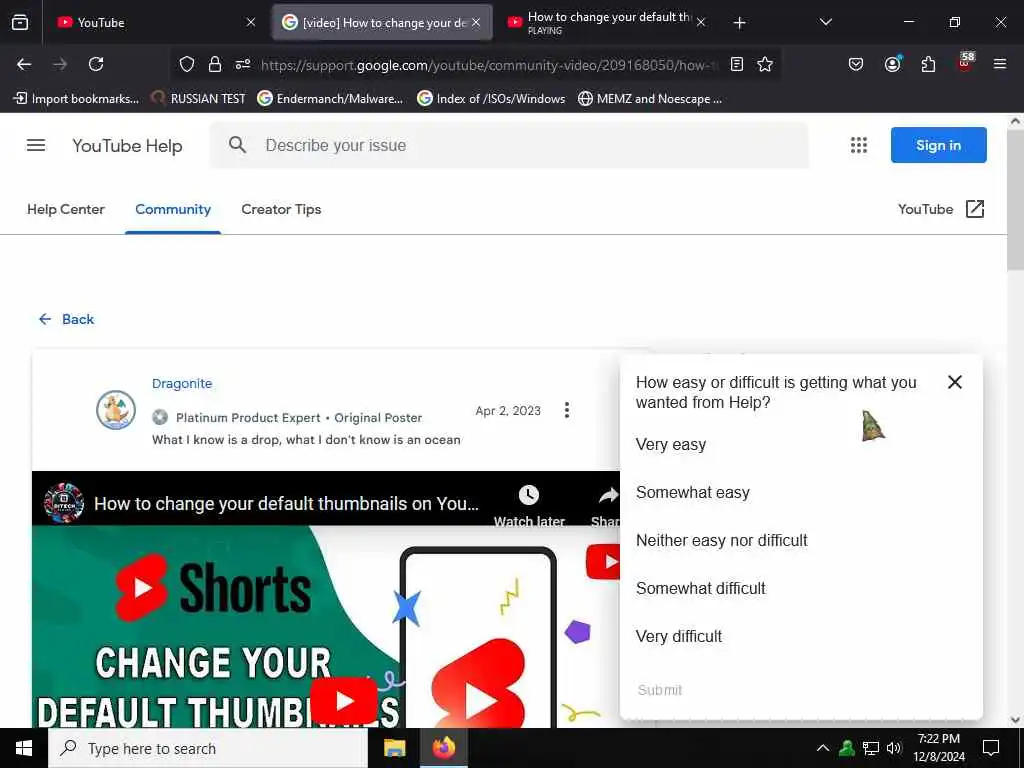The image size is (1024, 768).
Task: Click the padlock site security icon
Action: pos(214,64)
